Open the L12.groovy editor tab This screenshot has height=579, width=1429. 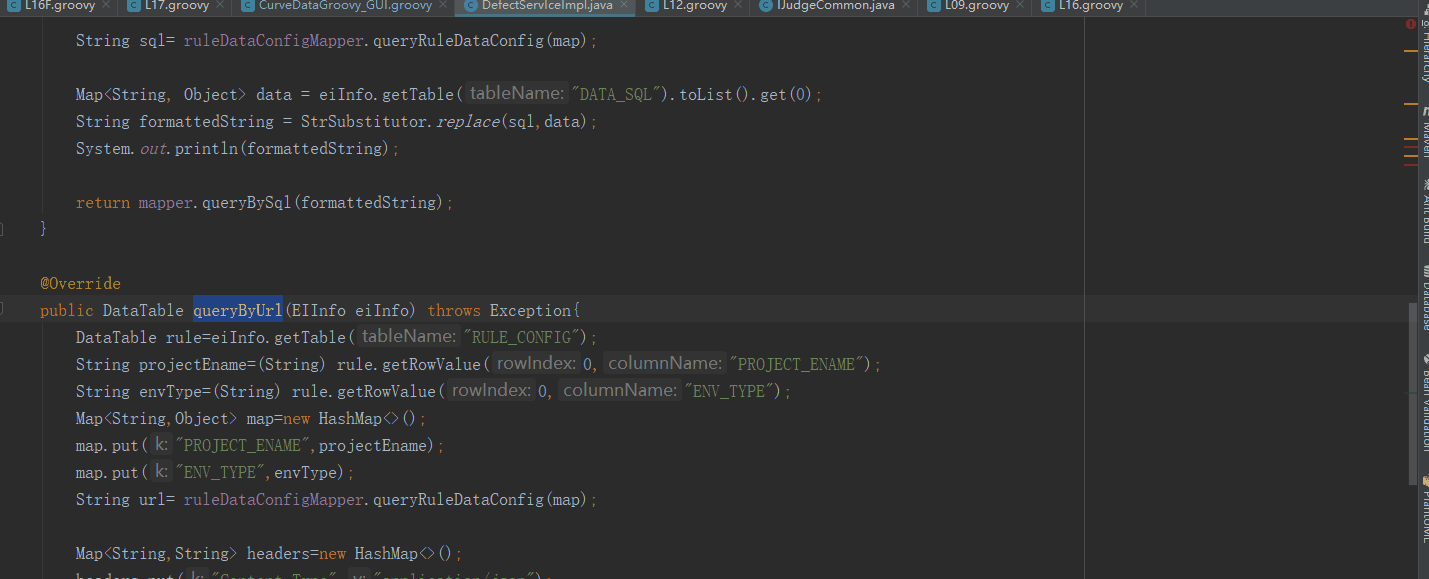694,6
